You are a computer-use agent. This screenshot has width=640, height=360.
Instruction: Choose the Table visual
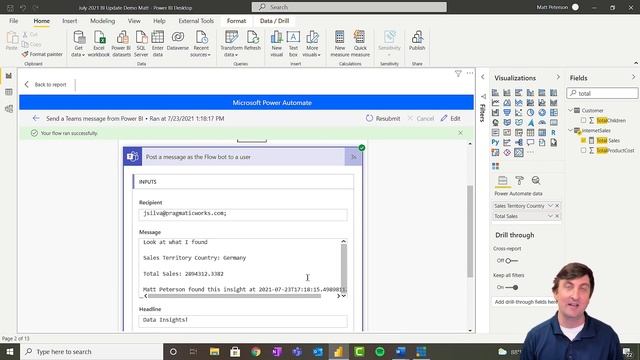[x=530, y=132]
